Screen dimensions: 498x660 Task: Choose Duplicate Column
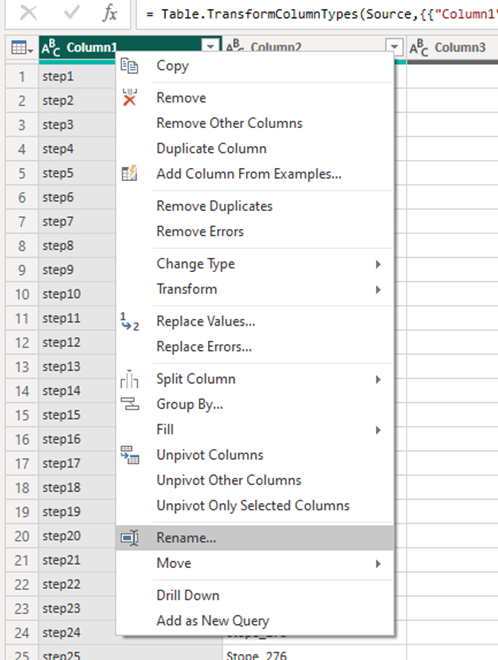click(x=211, y=149)
